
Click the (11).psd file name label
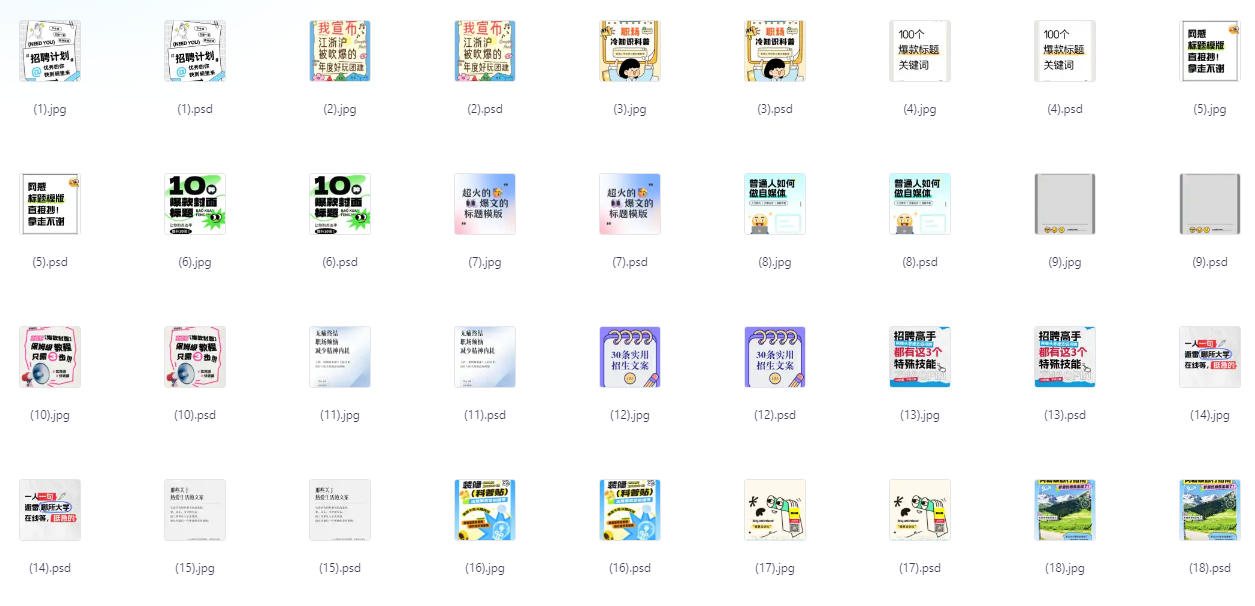tap(485, 415)
